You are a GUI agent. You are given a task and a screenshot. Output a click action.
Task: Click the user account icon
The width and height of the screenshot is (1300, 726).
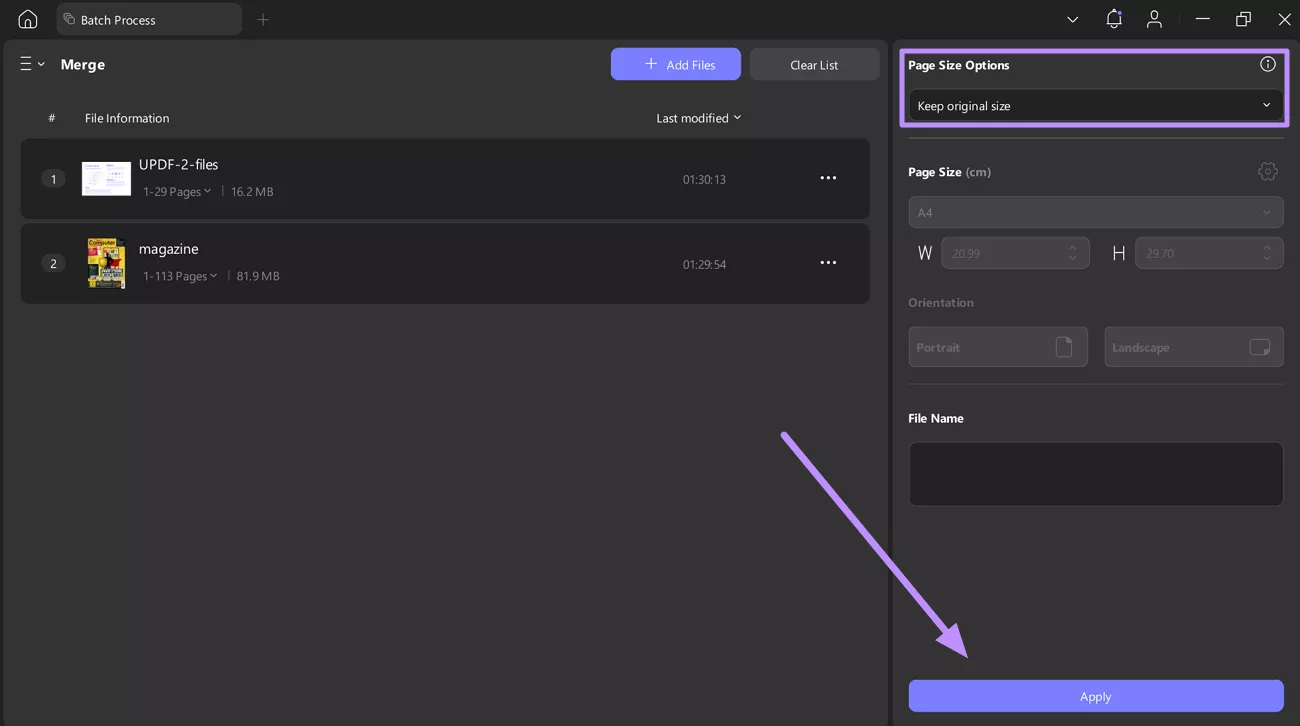1154,18
